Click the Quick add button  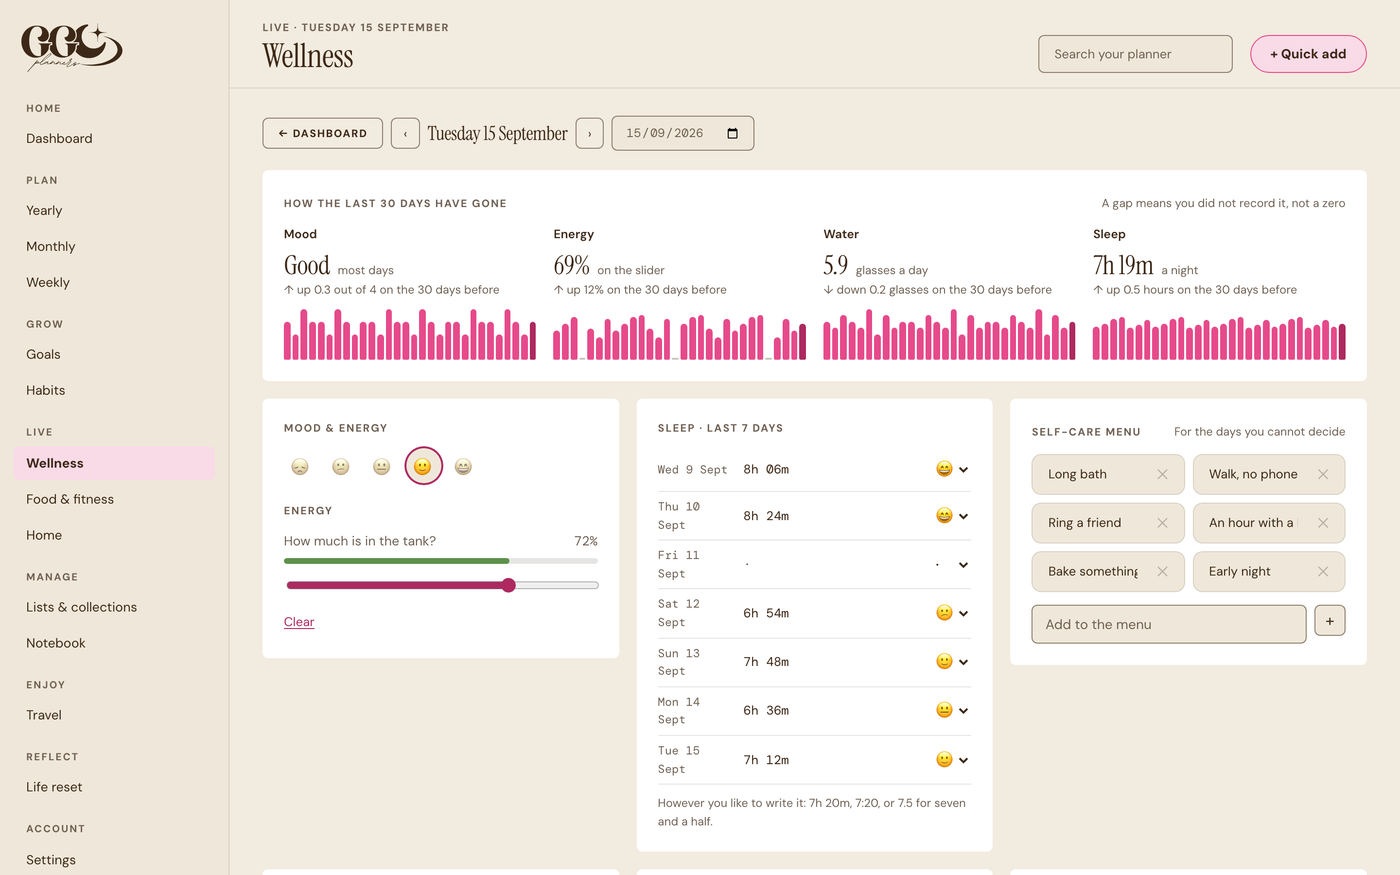click(1308, 54)
